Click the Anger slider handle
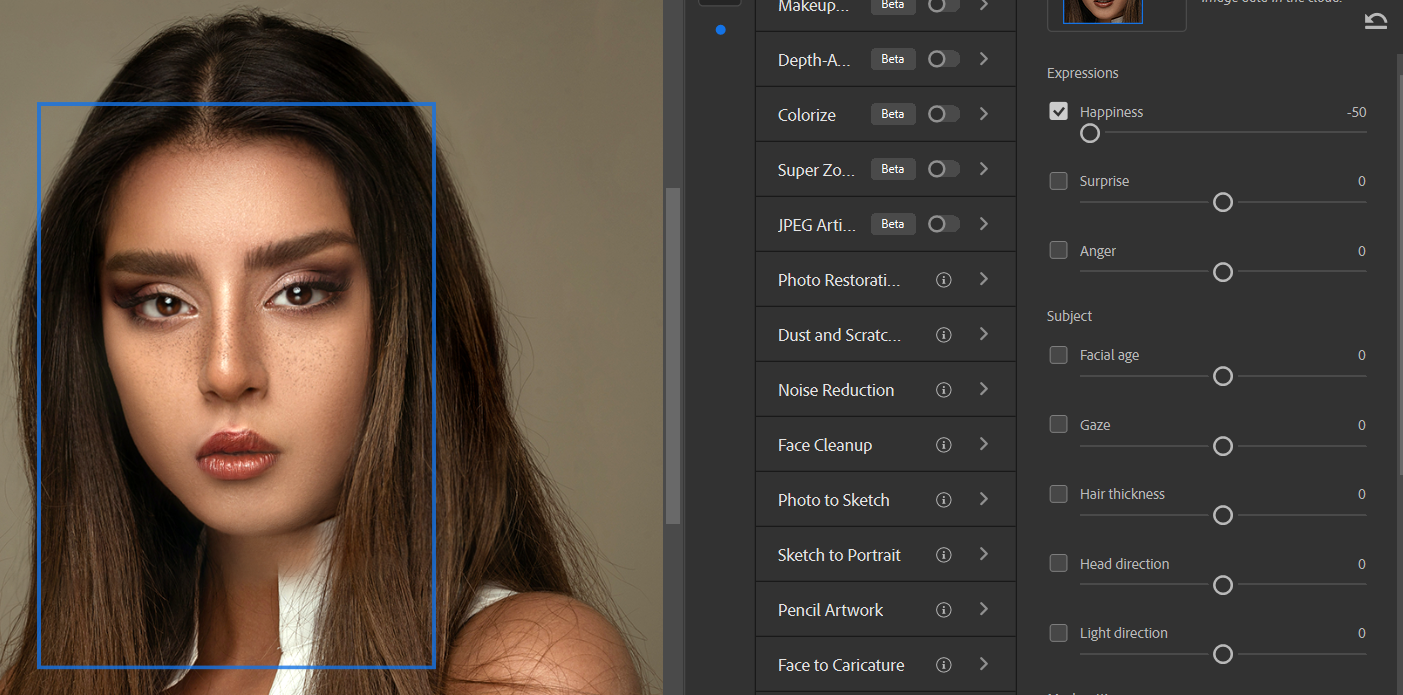Image resolution: width=1403 pixels, height=695 pixels. 1222,272
